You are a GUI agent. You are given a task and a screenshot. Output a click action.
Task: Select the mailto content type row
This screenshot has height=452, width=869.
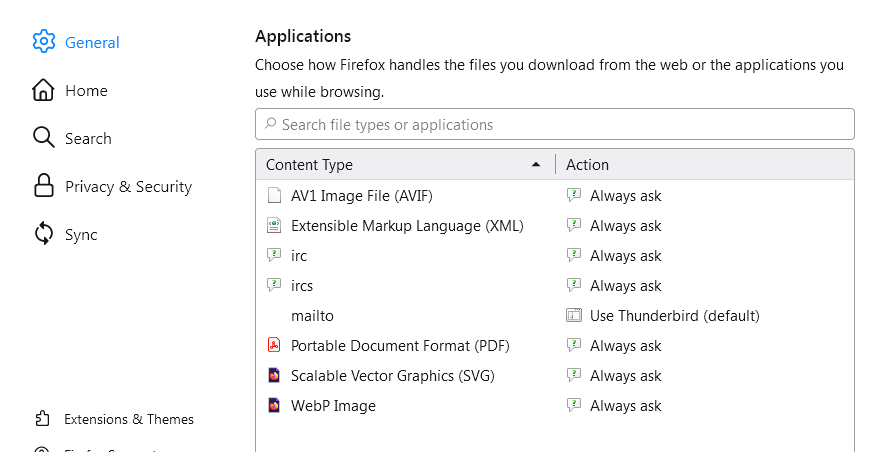(555, 315)
